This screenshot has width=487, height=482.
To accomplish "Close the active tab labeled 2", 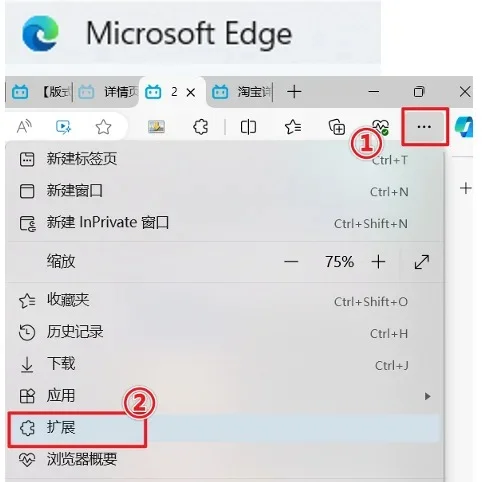I will coord(191,92).
